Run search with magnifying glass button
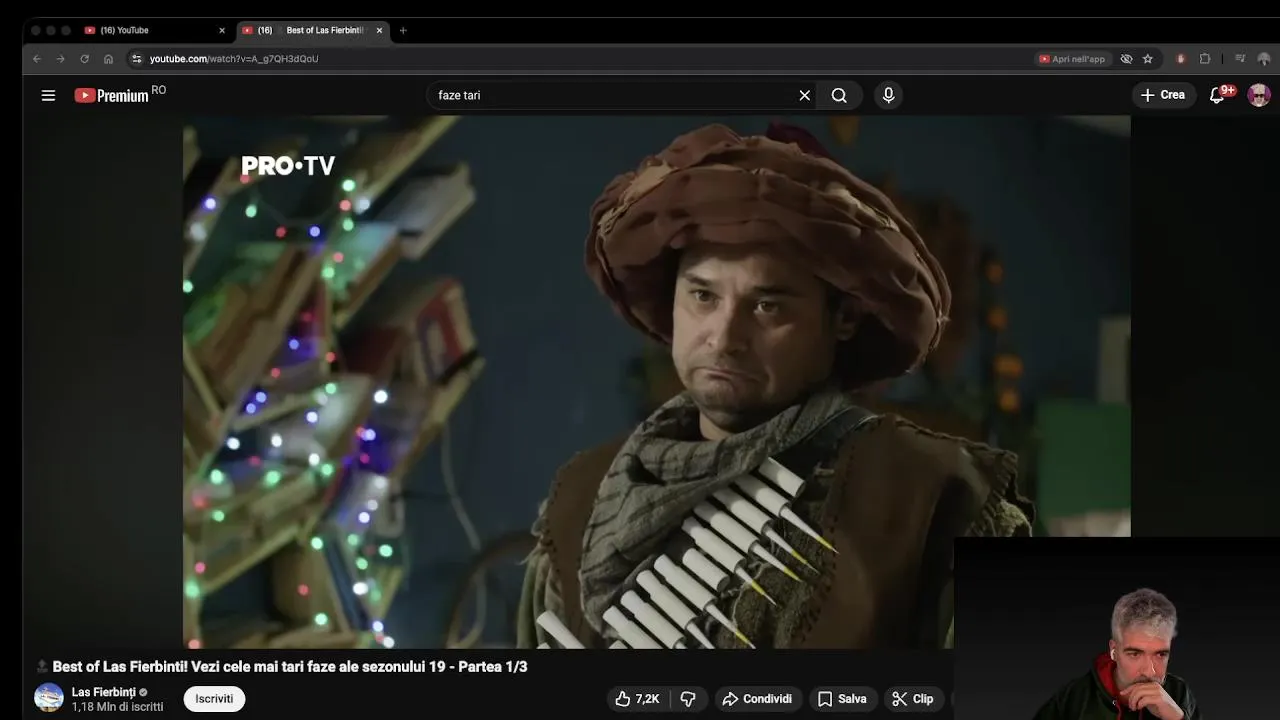The height and width of the screenshot is (720, 1280). [839, 95]
